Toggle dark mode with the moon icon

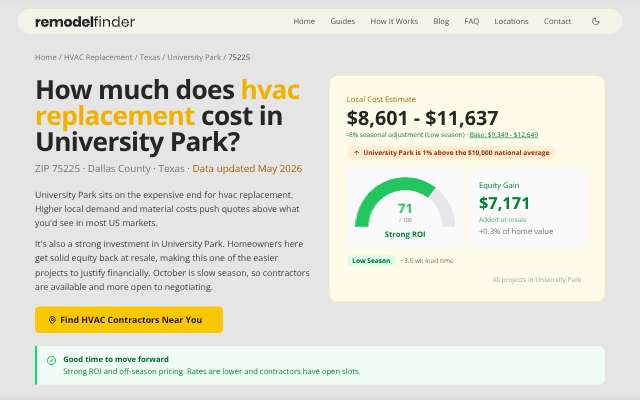click(596, 21)
